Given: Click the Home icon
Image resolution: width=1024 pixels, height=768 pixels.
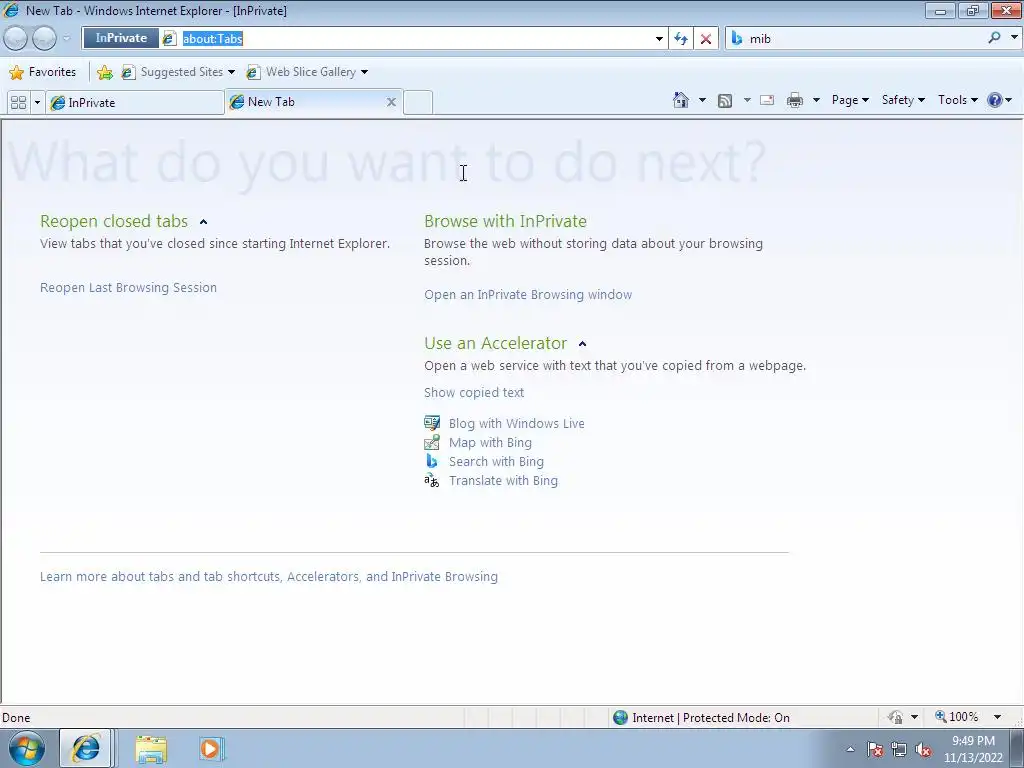Looking at the screenshot, I should 680,100.
